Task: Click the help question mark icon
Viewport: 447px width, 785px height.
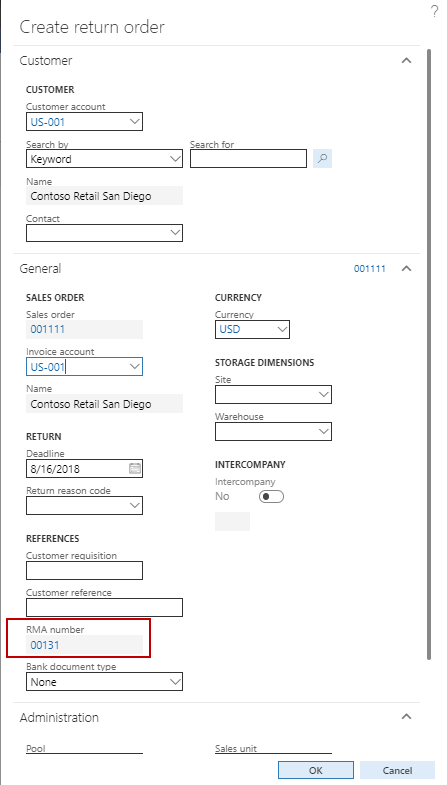Action: [434, 12]
